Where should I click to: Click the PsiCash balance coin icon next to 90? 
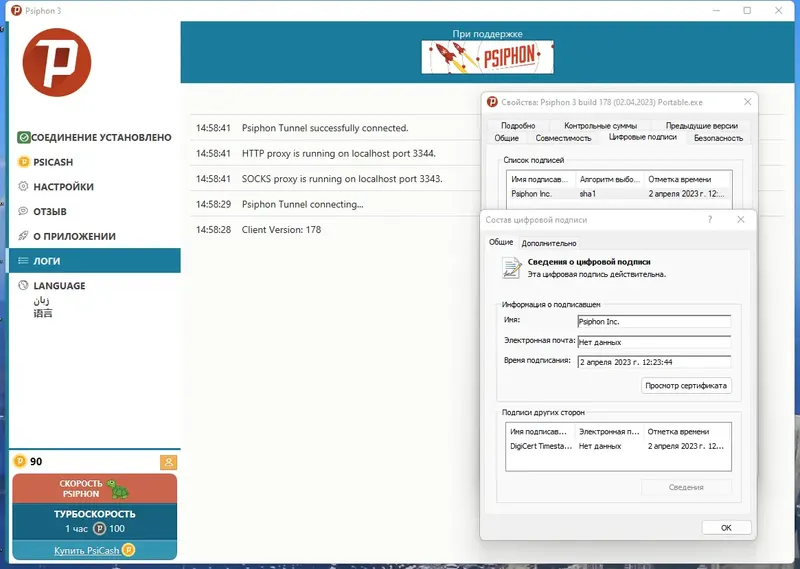[x=20, y=461]
